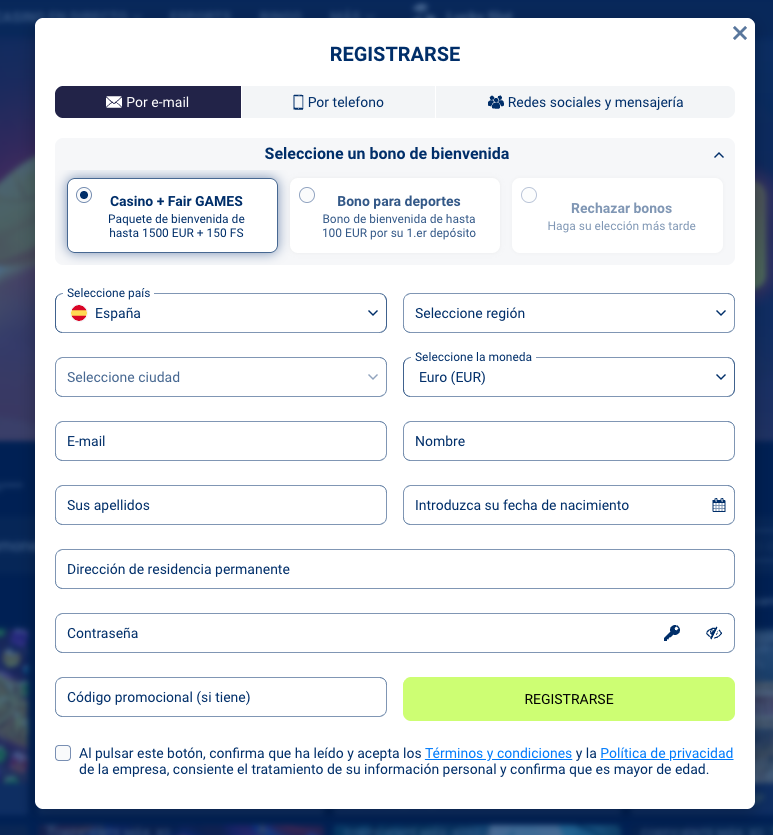Choose the Bono para deportes option
Image resolution: width=773 pixels, height=835 pixels.
pyautogui.click(x=395, y=215)
